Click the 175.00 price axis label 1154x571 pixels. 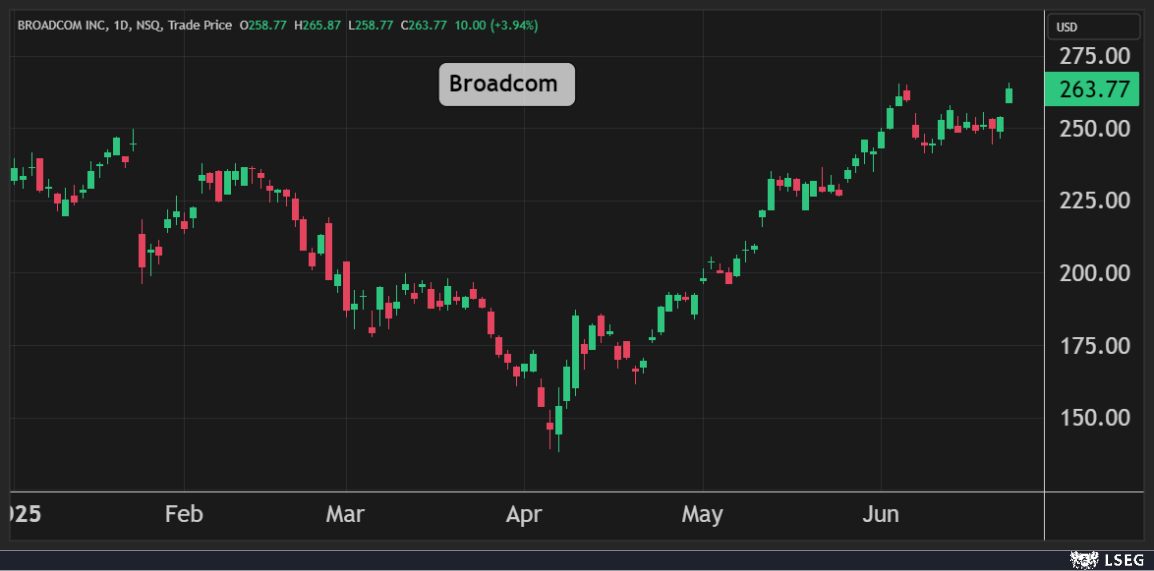click(x=1094, y=345)
